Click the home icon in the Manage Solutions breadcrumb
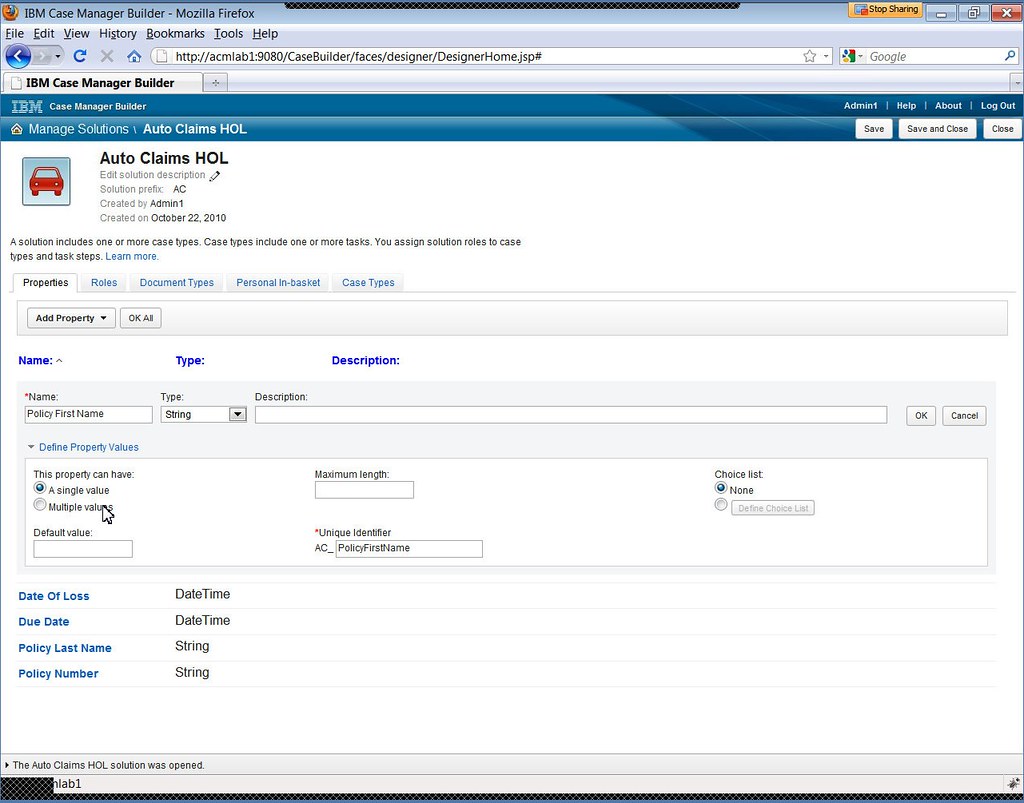 pyautogui.click(x=16, y=129)
